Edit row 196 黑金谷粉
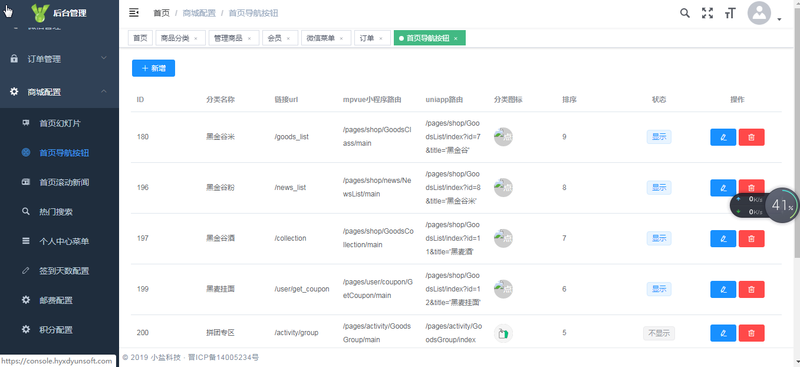800x367 pixels. pos(723,187)
